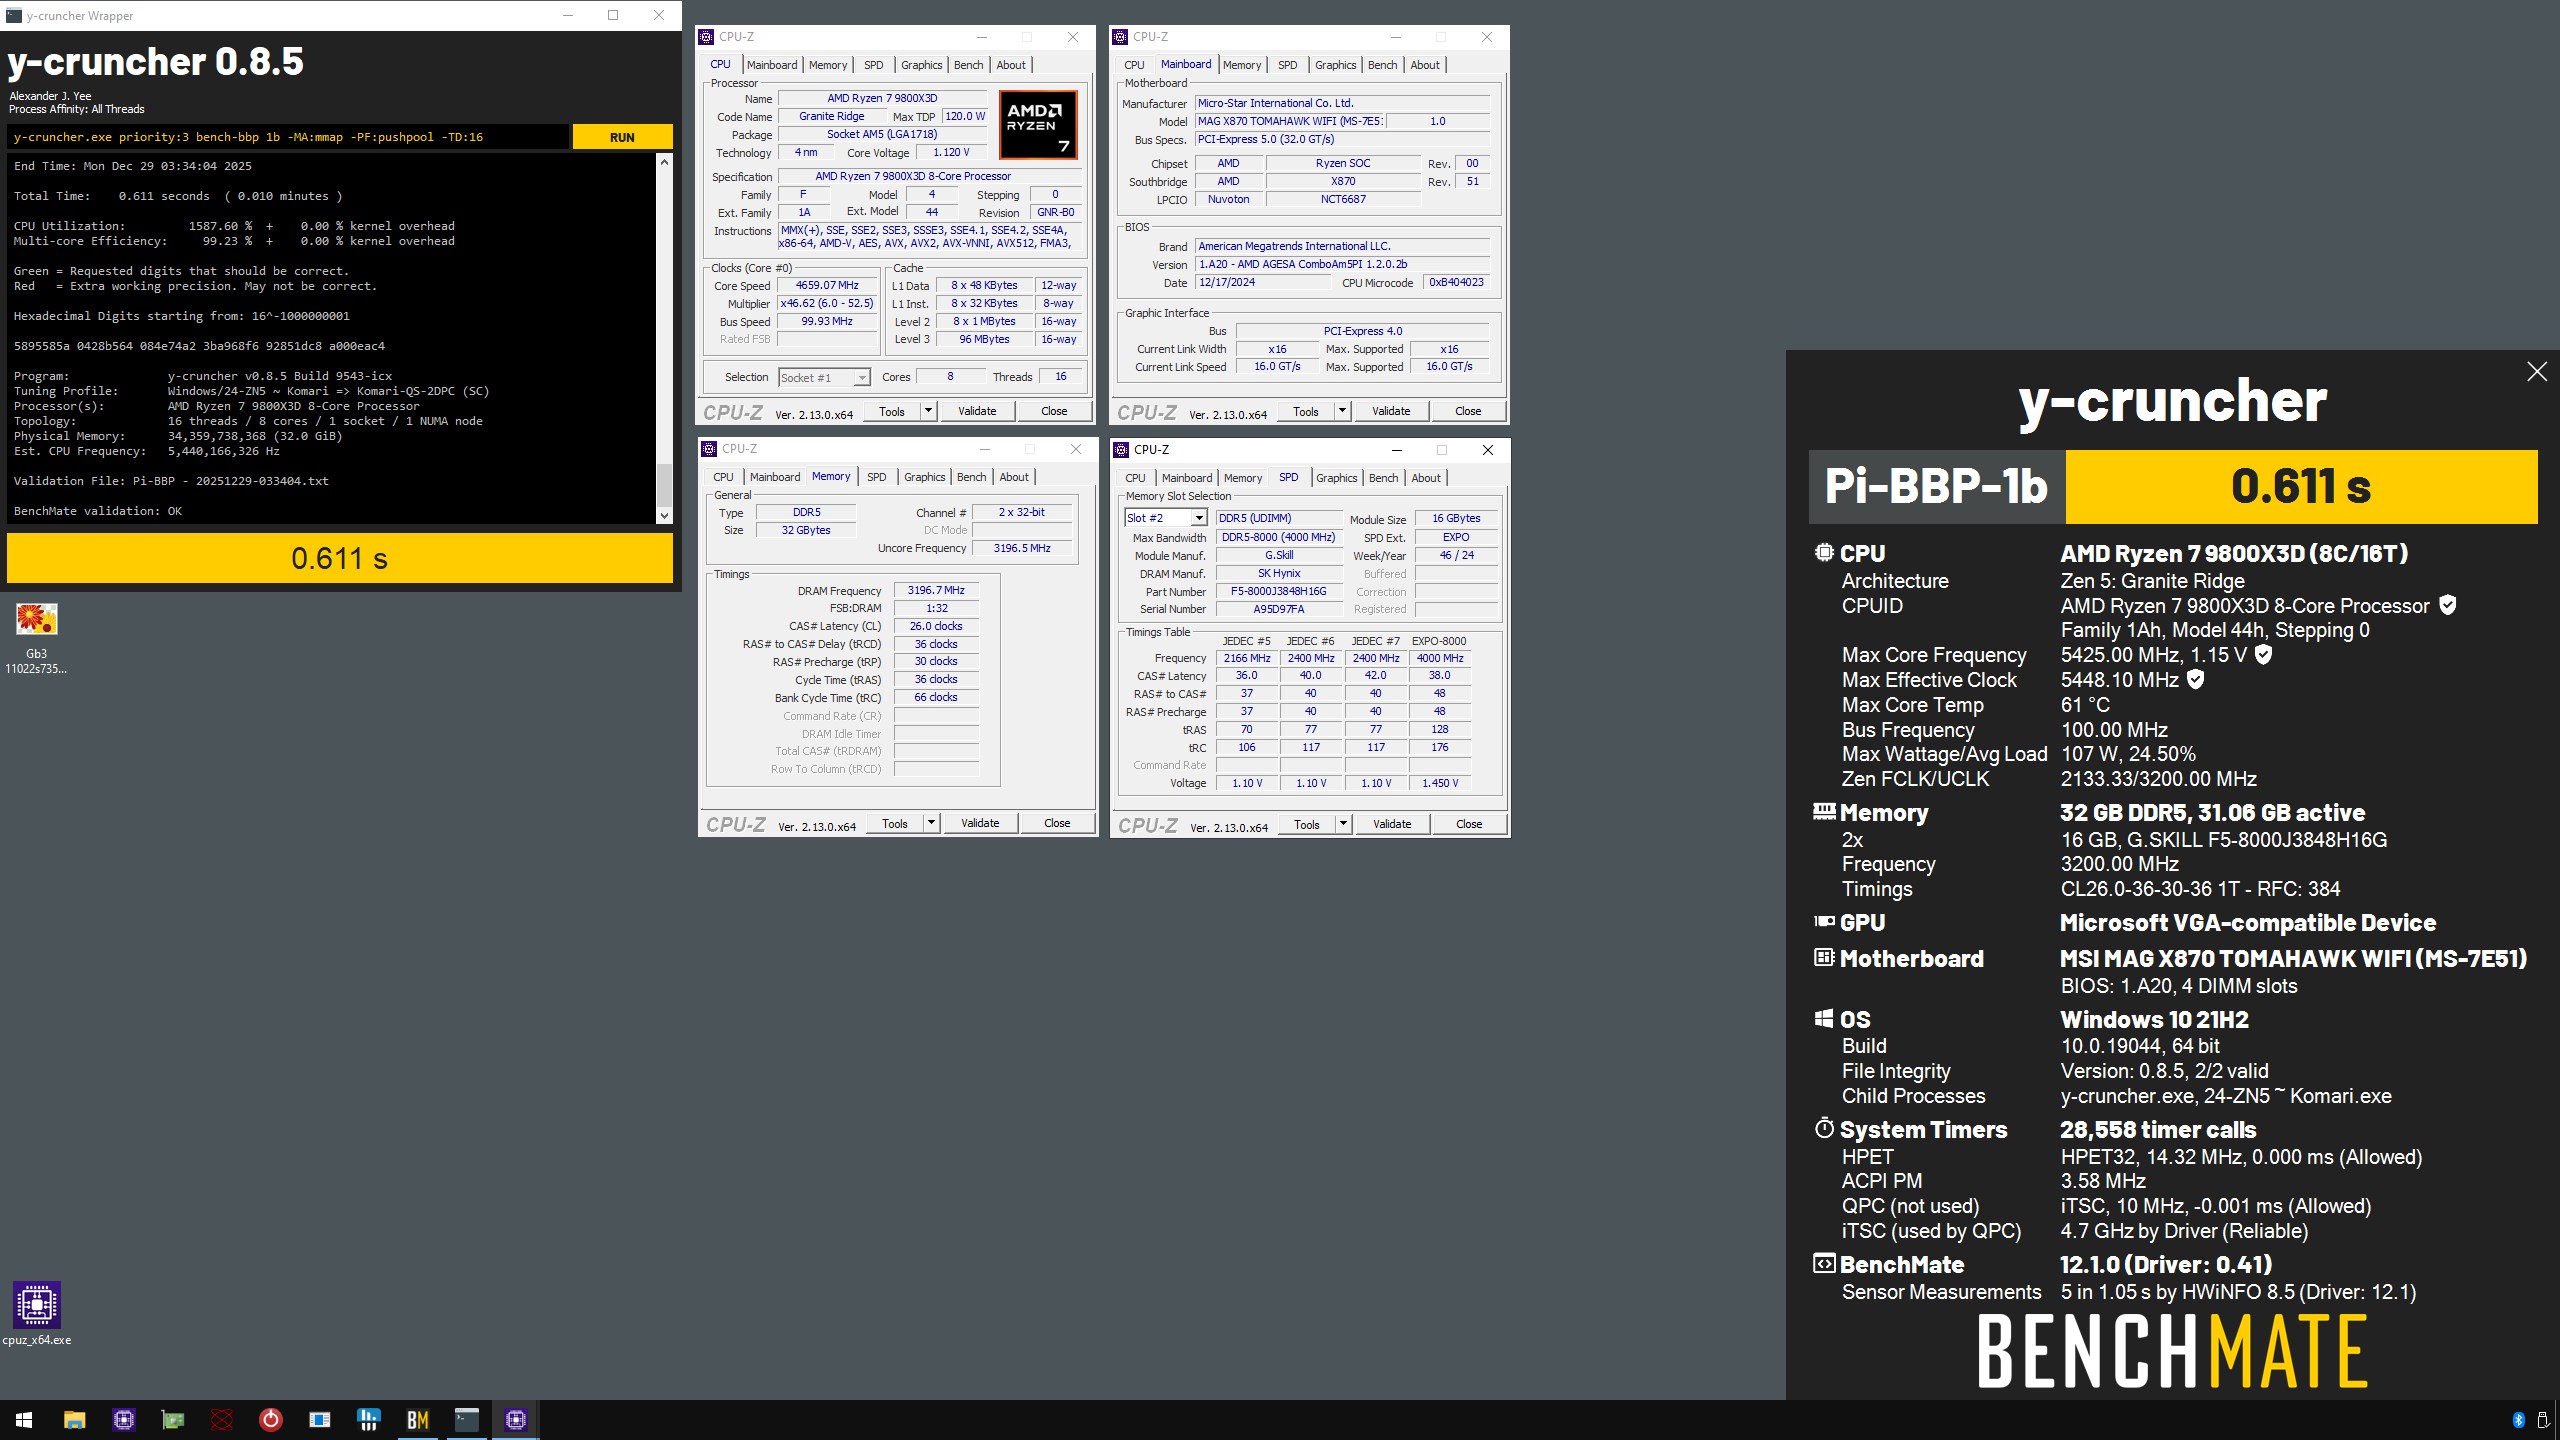
Task: Click the Multiplier x46.62 value in CPU-Z
Action: pos(827,304)
